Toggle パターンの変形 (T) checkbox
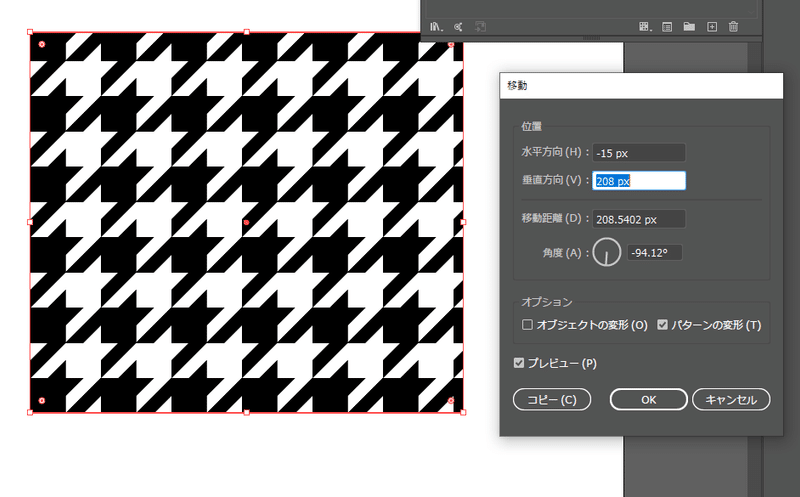This screenshot has width=800, height=497. click(662, 325)
